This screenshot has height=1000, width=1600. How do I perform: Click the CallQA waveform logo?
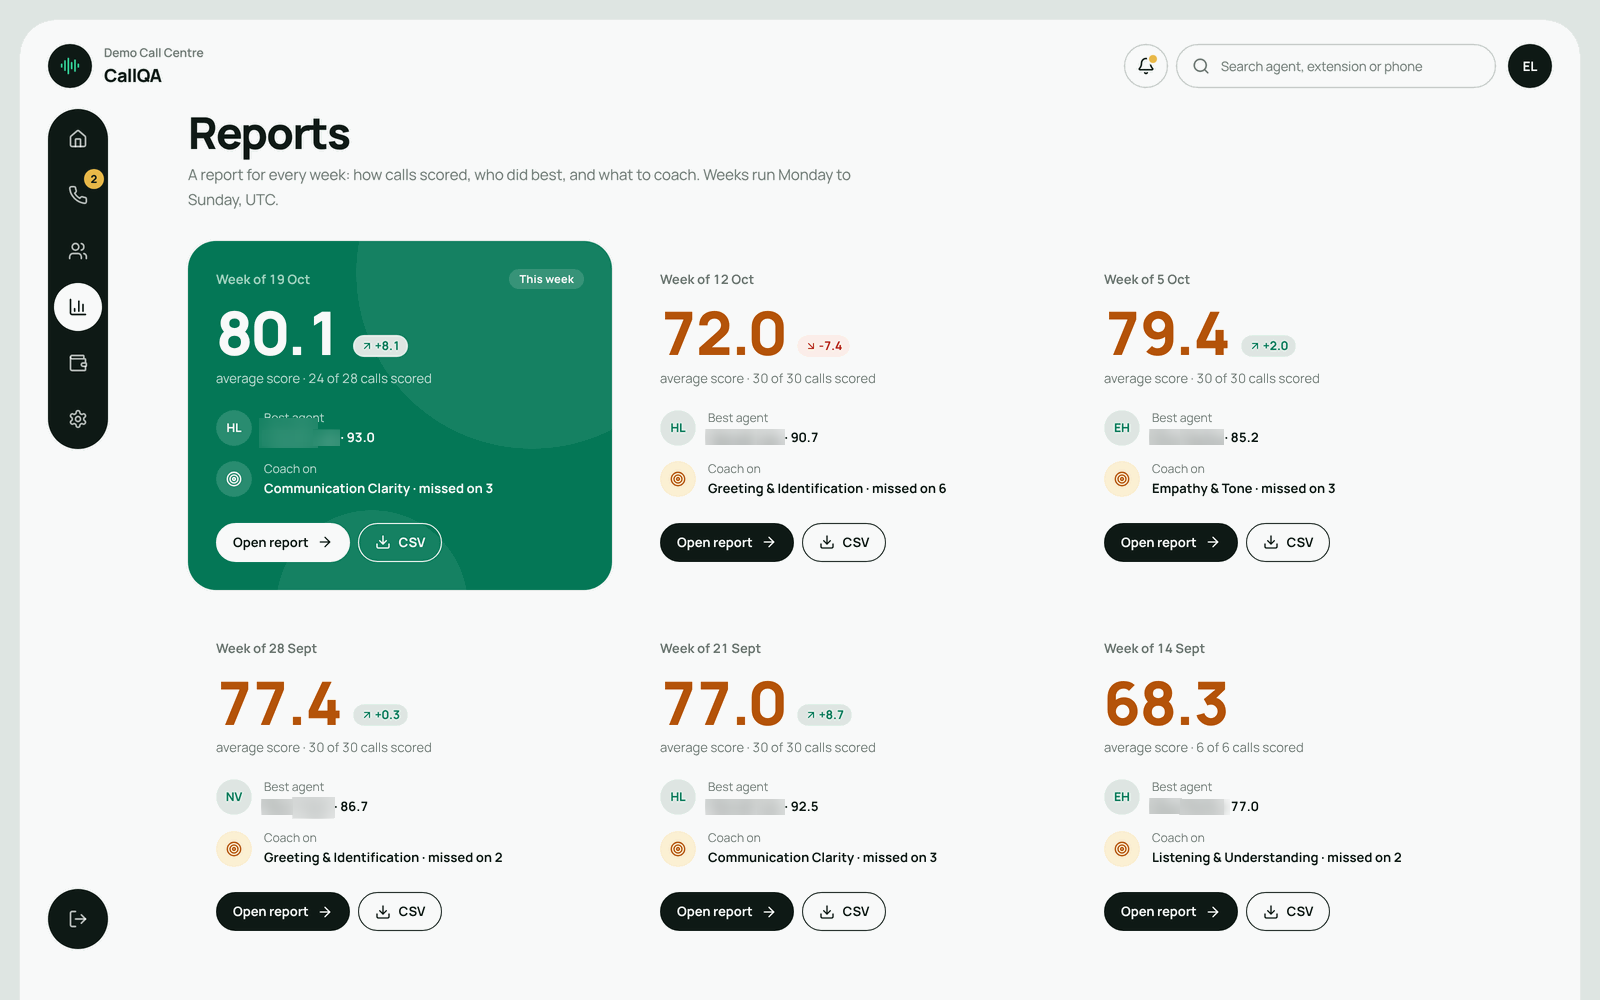pos(70,66)
